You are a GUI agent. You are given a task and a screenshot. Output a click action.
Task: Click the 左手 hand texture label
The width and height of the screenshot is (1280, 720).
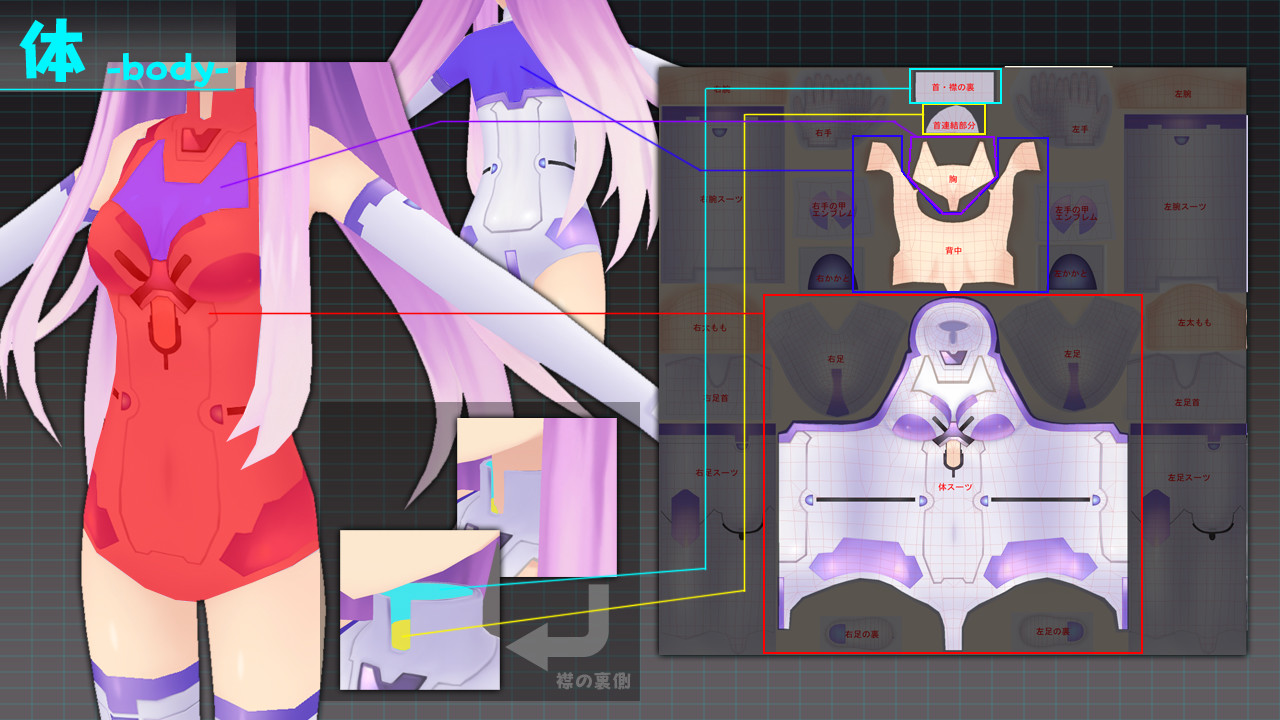coord(1079,128)
